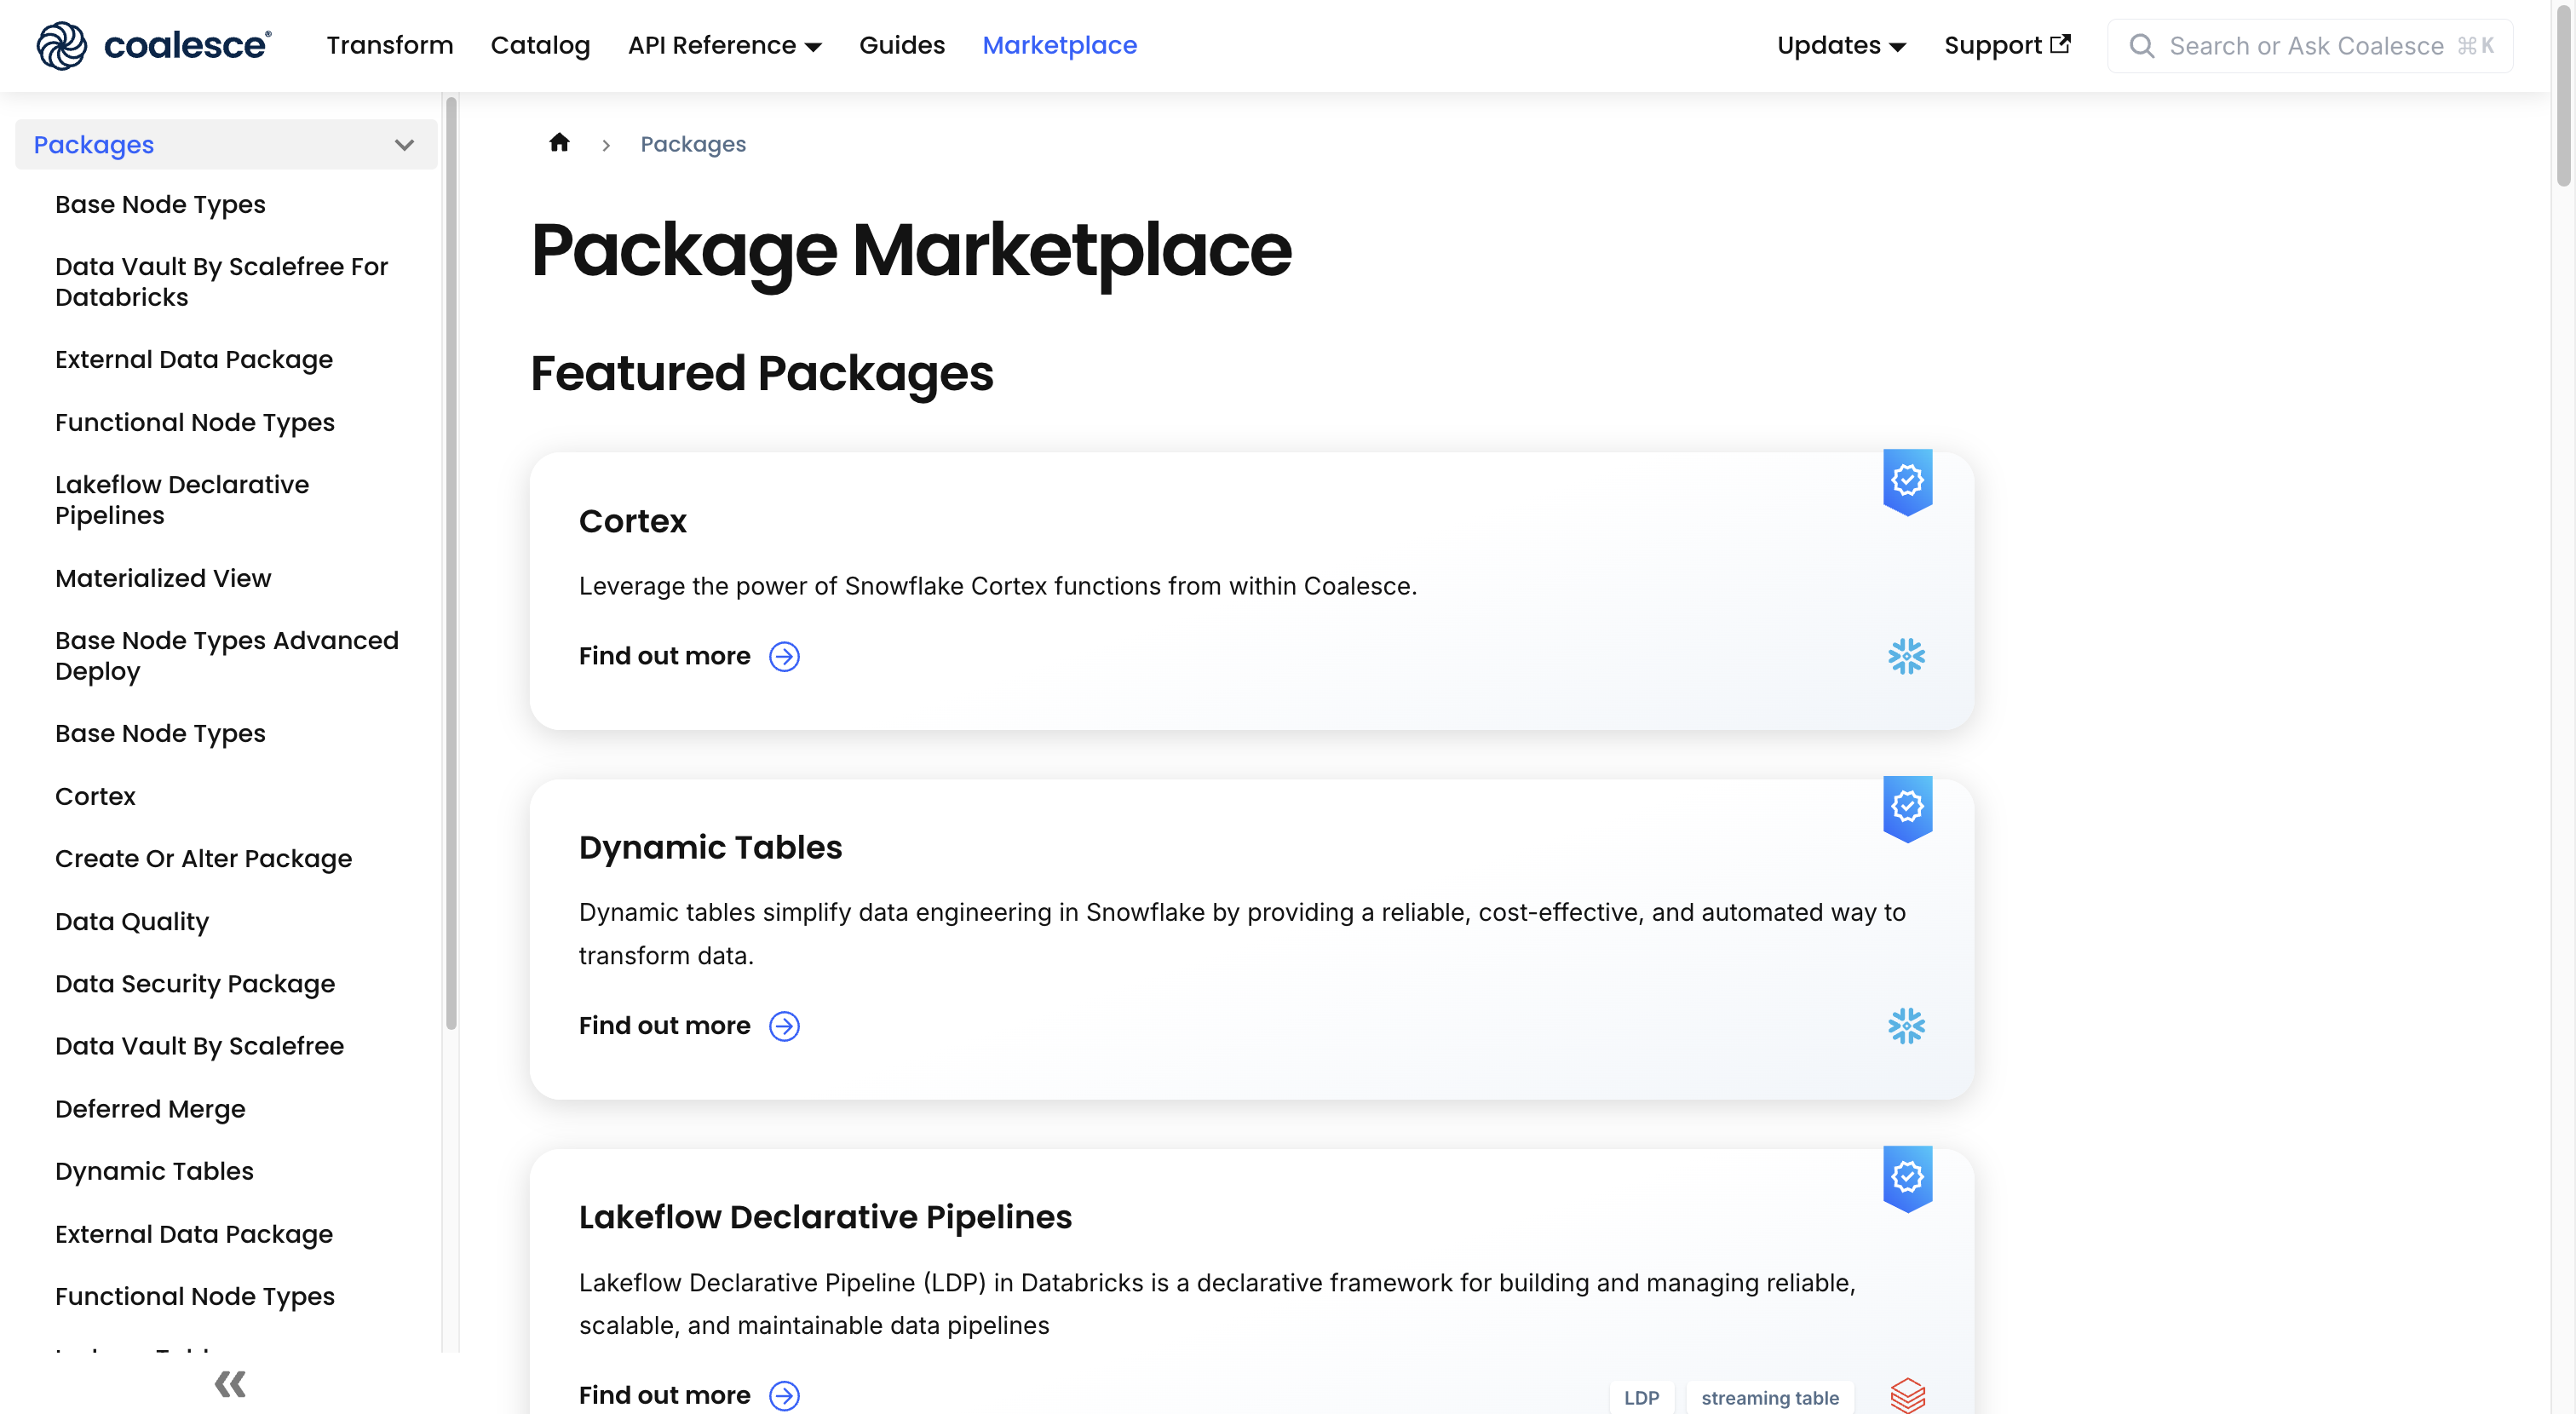Screen dimensions: 2576x1414
Task: Click the Coalesce logo to go home
Action: coord(150,45)
